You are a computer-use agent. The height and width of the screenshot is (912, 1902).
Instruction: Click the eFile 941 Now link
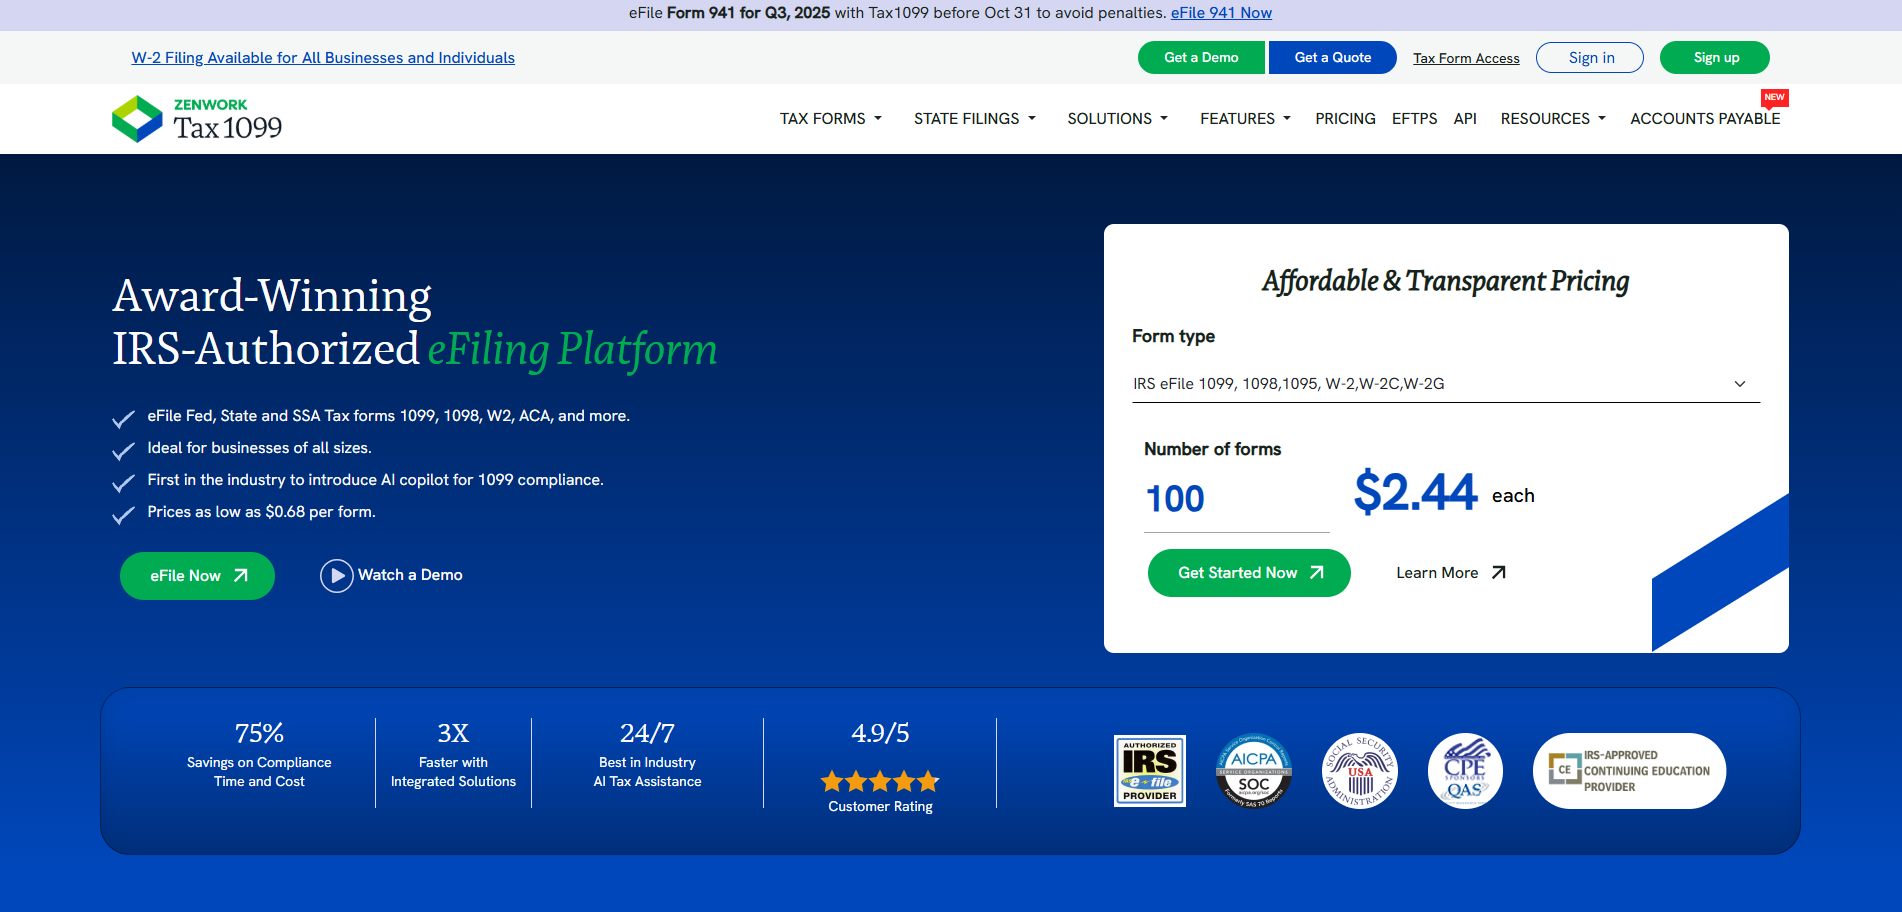(x=1221, y=13)
